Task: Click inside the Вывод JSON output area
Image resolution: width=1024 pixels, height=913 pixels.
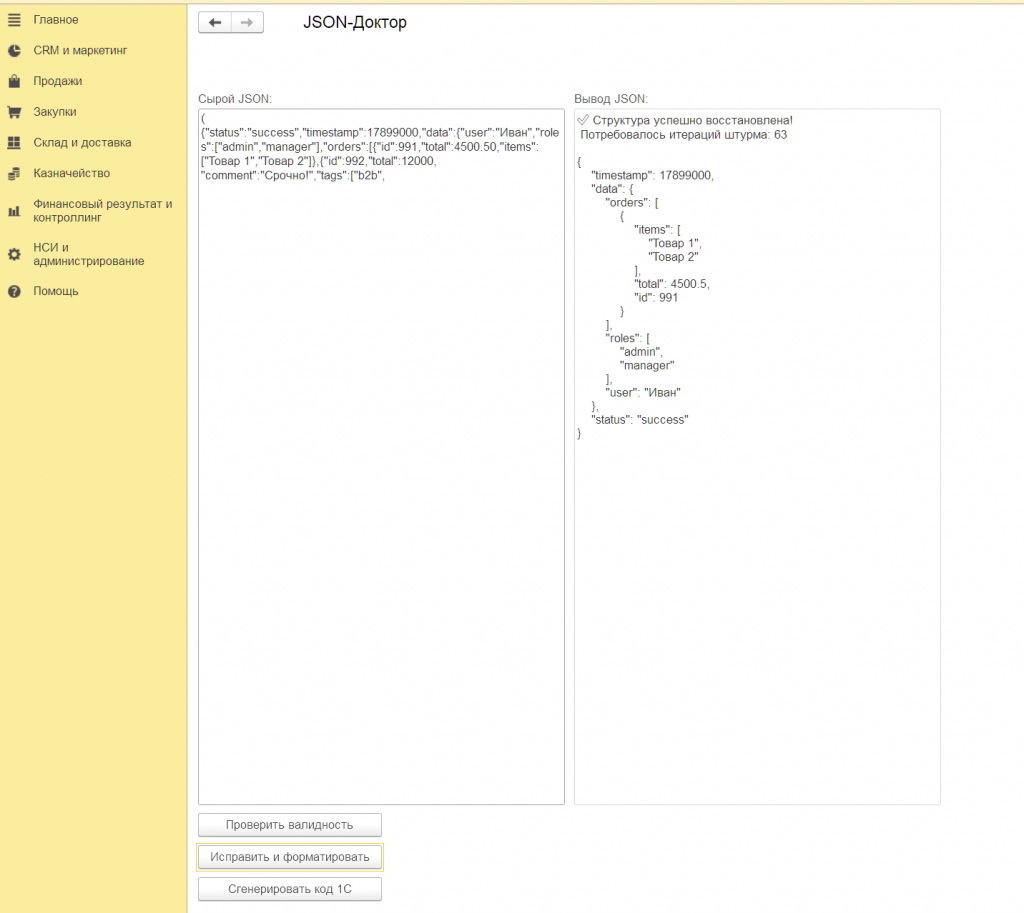Action: point(758,456)
